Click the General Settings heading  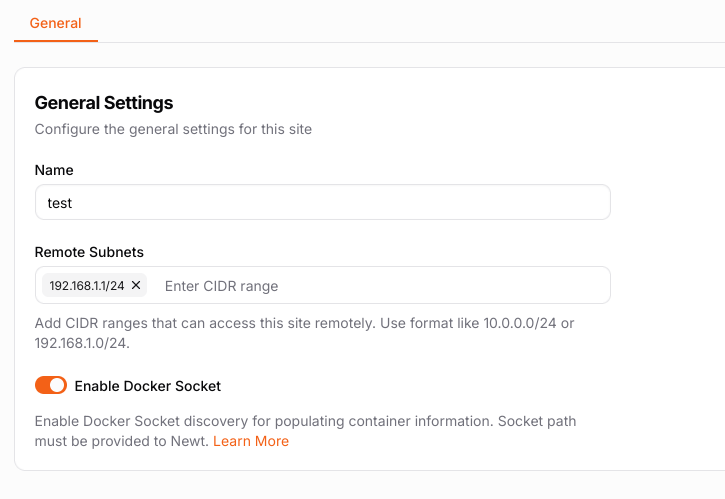pos(104,102)
